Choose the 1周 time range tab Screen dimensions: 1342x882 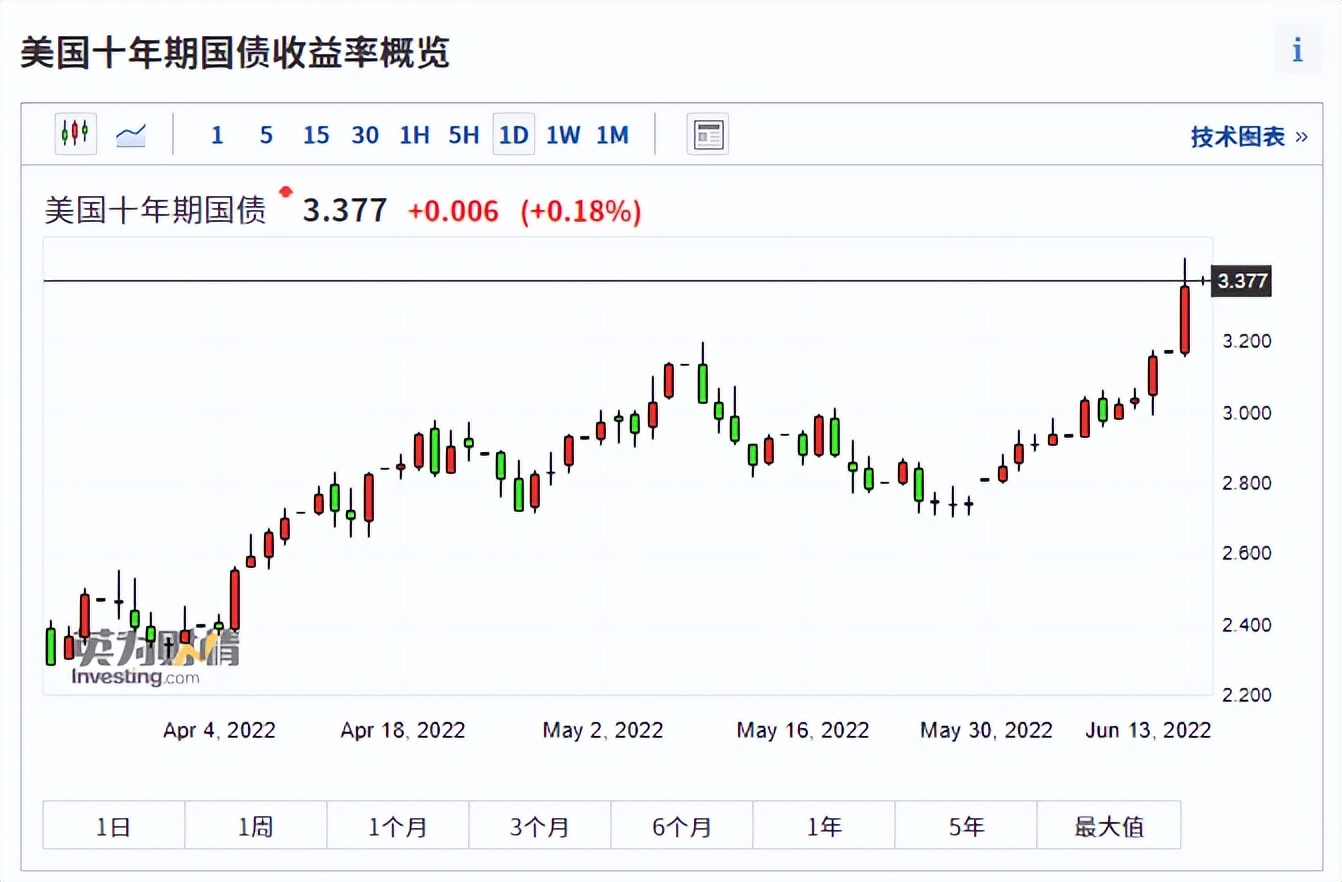tap(256, 826)
